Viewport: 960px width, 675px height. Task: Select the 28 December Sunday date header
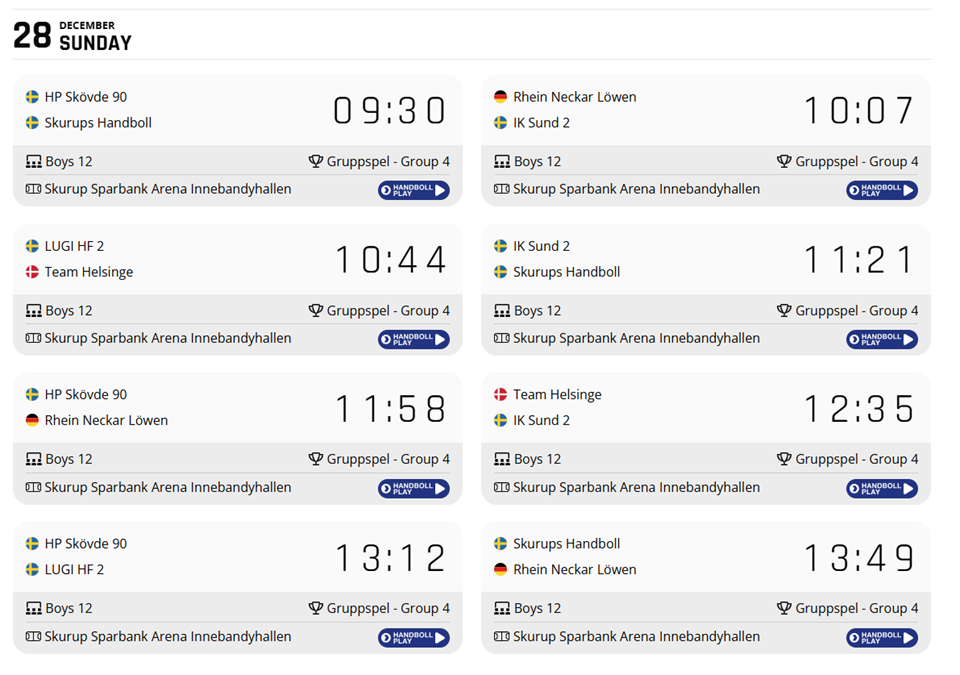(x=72, y=35)
